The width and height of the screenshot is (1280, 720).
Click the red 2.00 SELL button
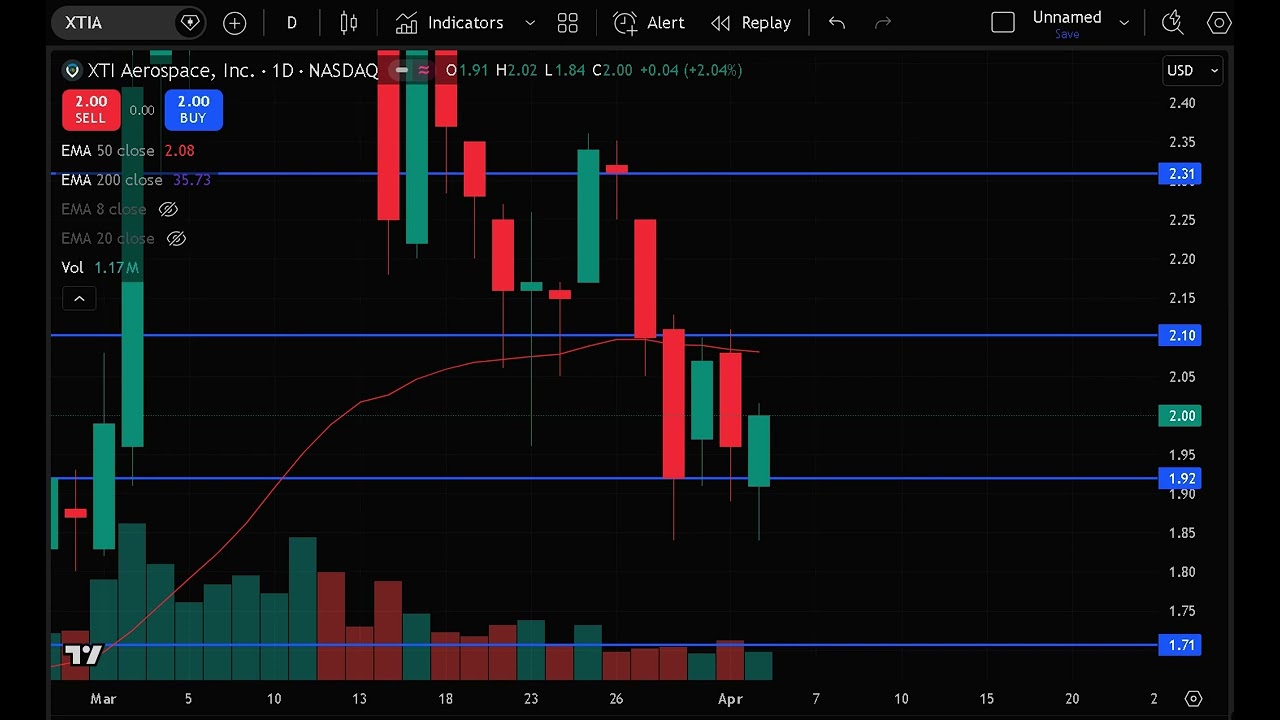(x=90, y=109)
